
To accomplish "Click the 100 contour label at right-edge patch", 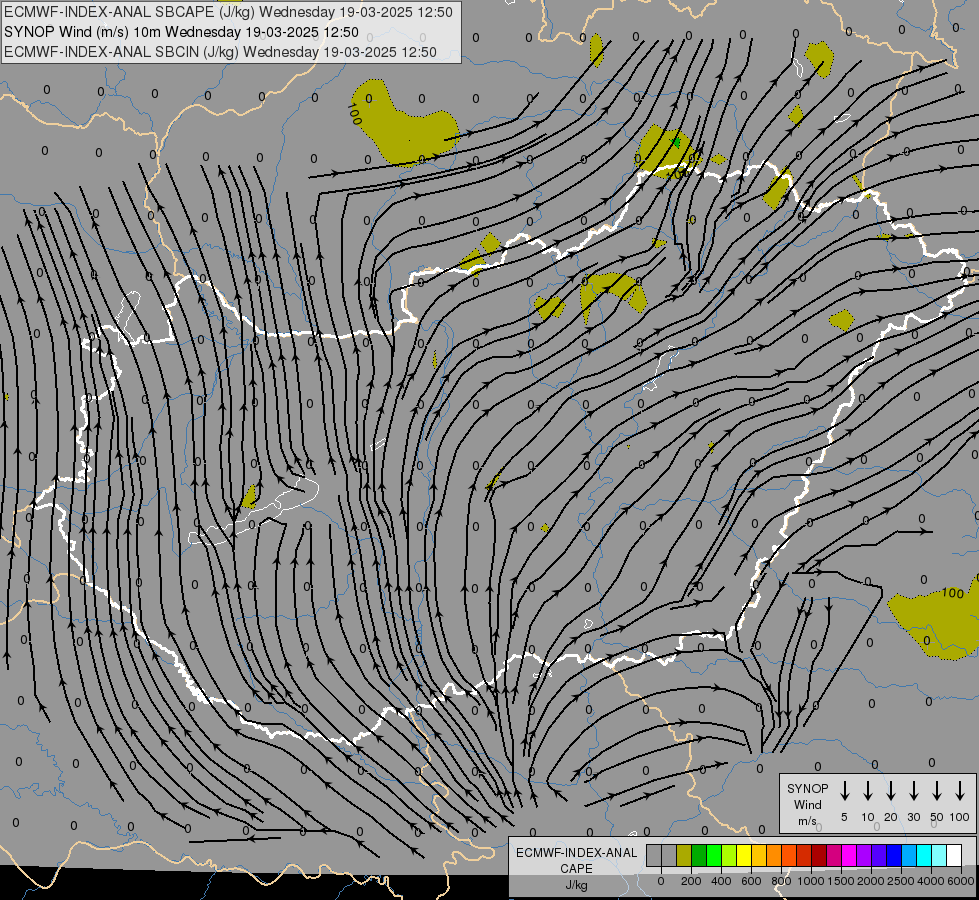I will pyautogui.click(x=953, y=593).
